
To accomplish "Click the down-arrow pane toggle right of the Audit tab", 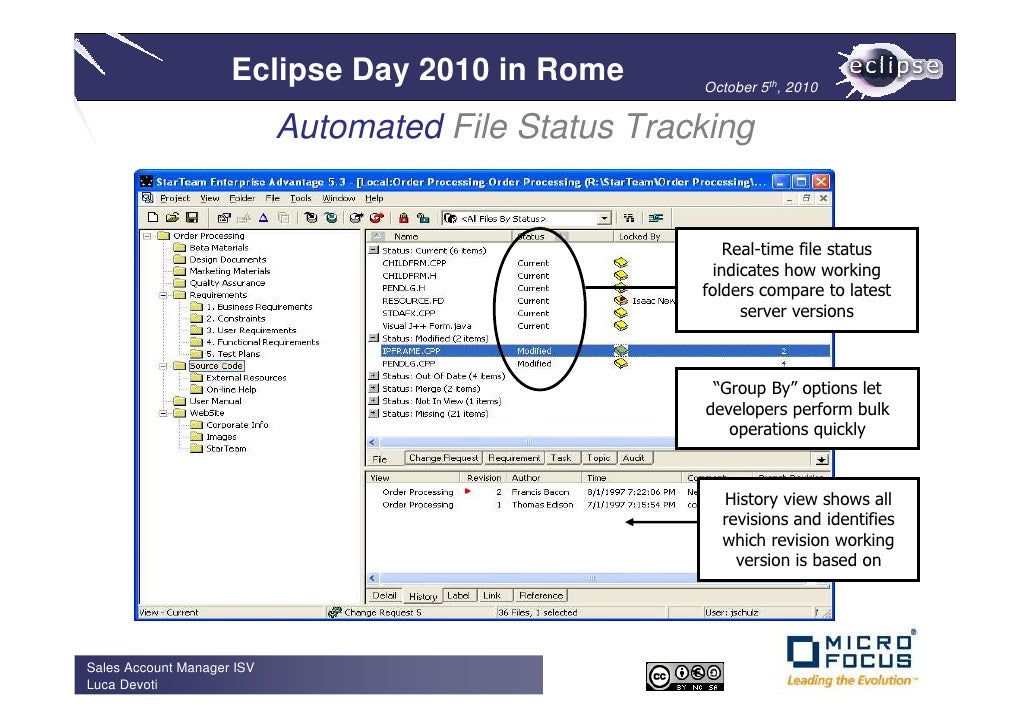I will click(x=821, y=459).
